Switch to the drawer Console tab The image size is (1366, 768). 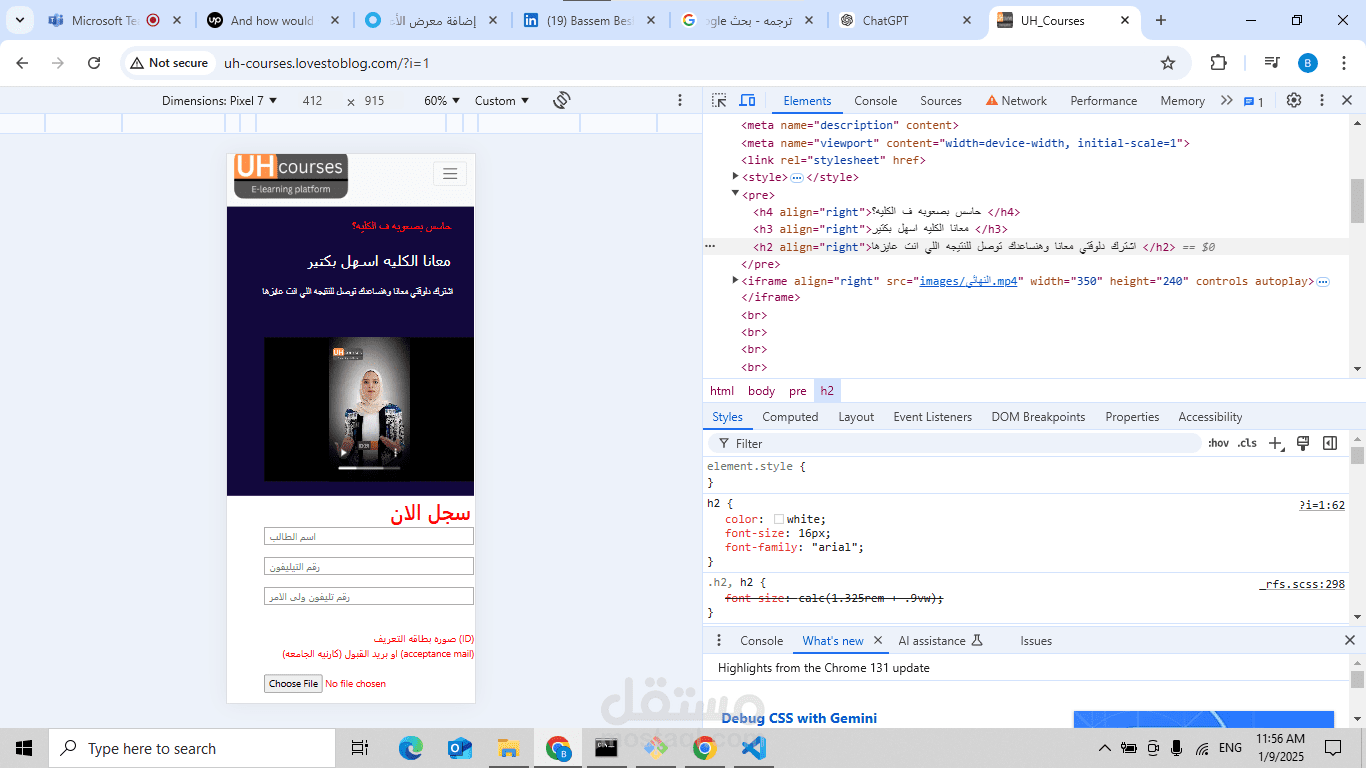[x=761, y=641]
